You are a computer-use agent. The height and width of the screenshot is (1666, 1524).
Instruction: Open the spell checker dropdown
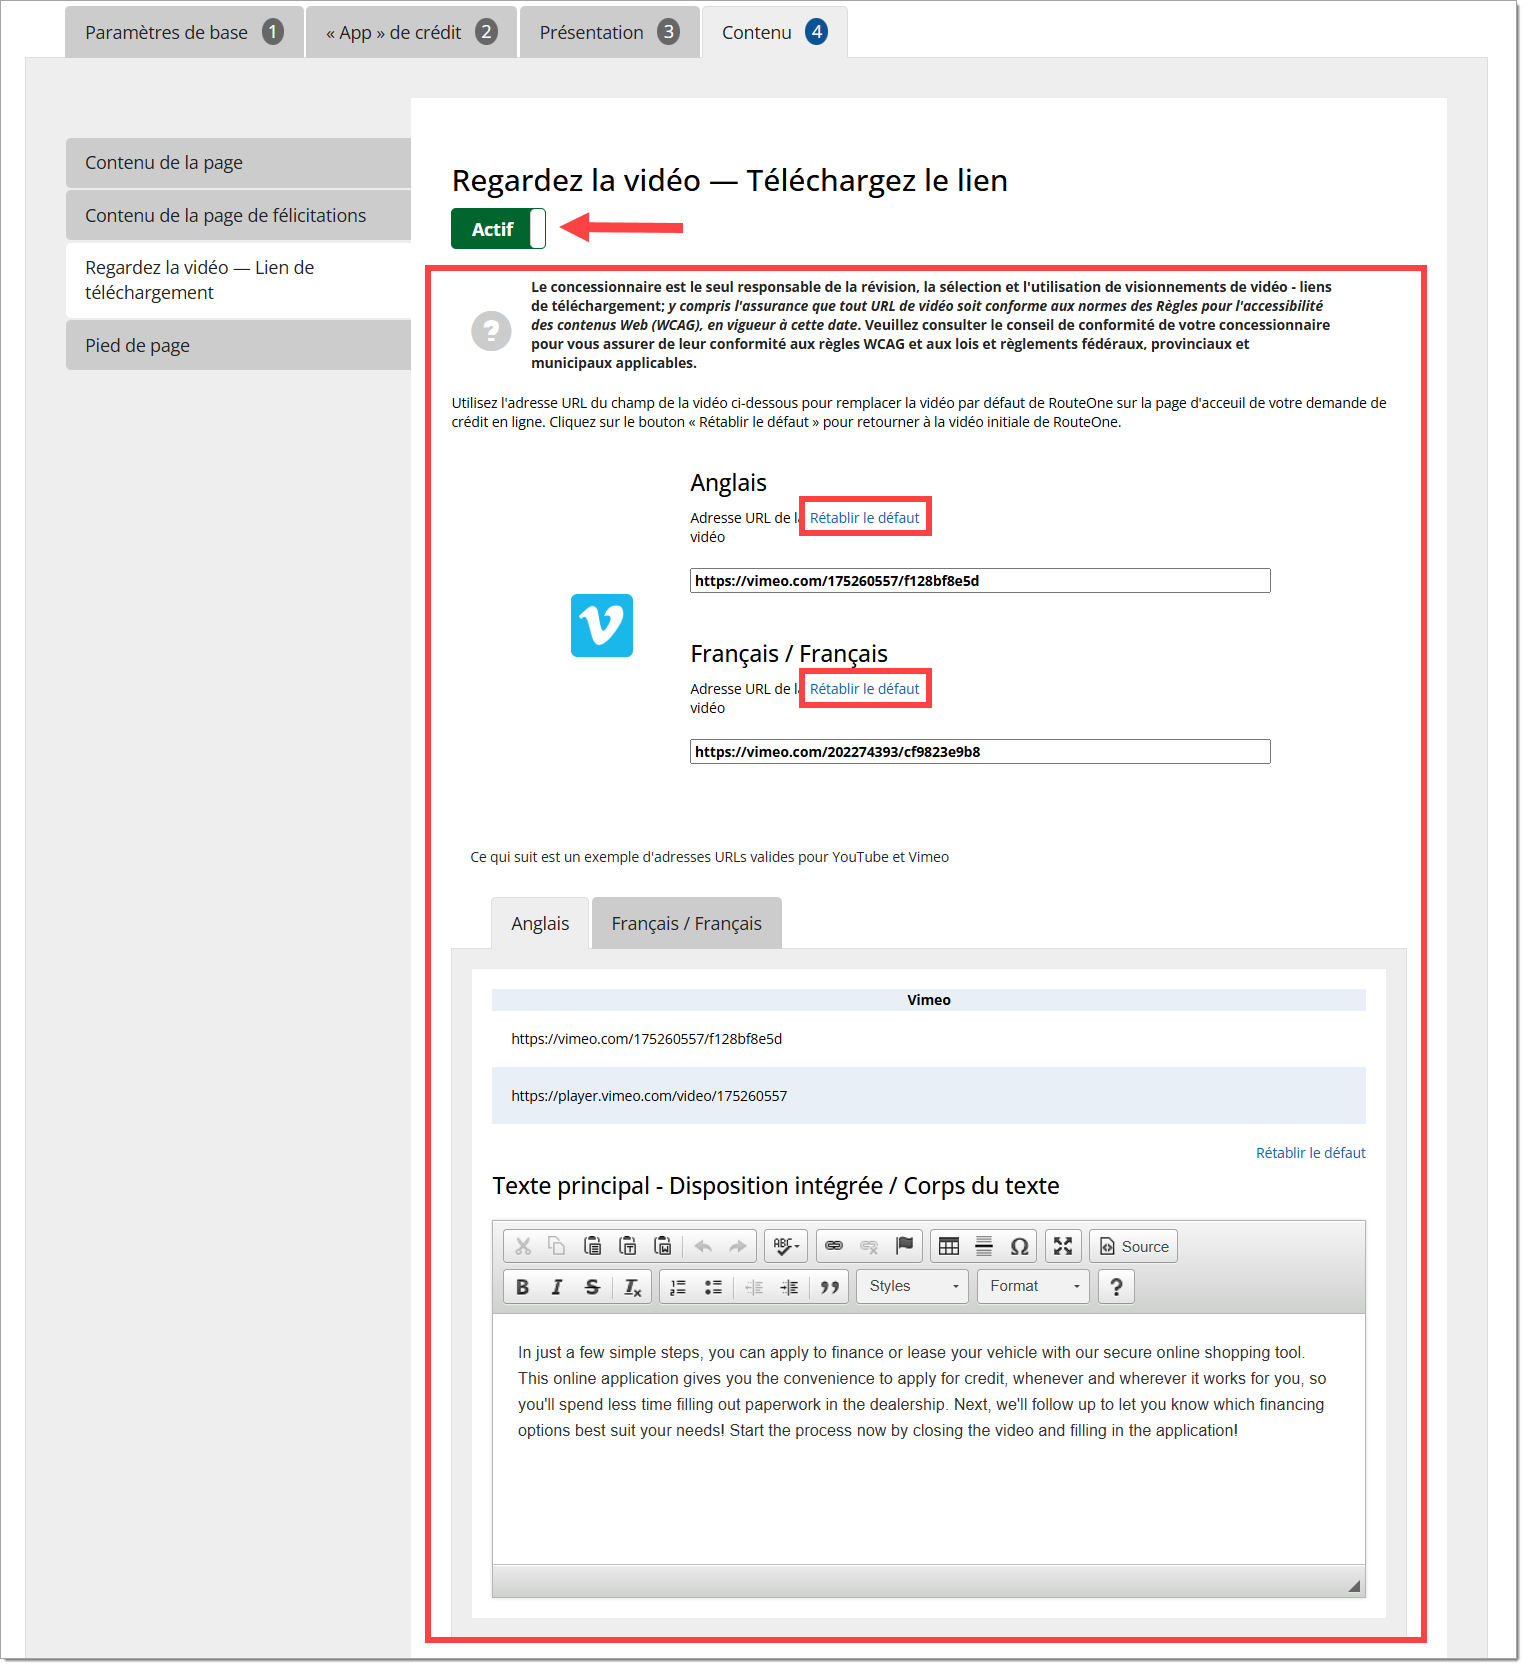(x=786, y=1246)
